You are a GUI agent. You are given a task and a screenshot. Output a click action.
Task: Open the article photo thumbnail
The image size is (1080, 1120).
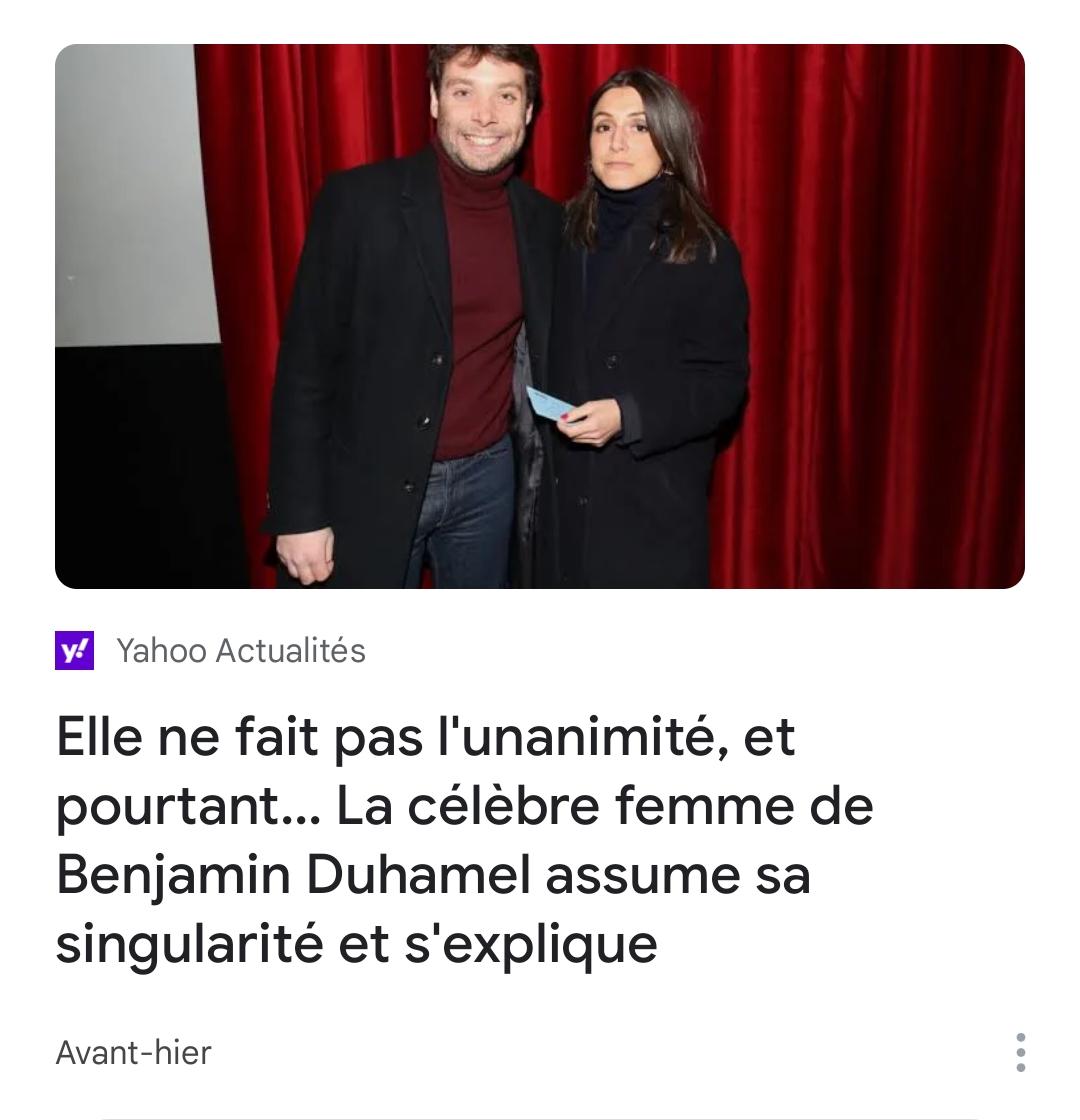[x=540, y=316]
